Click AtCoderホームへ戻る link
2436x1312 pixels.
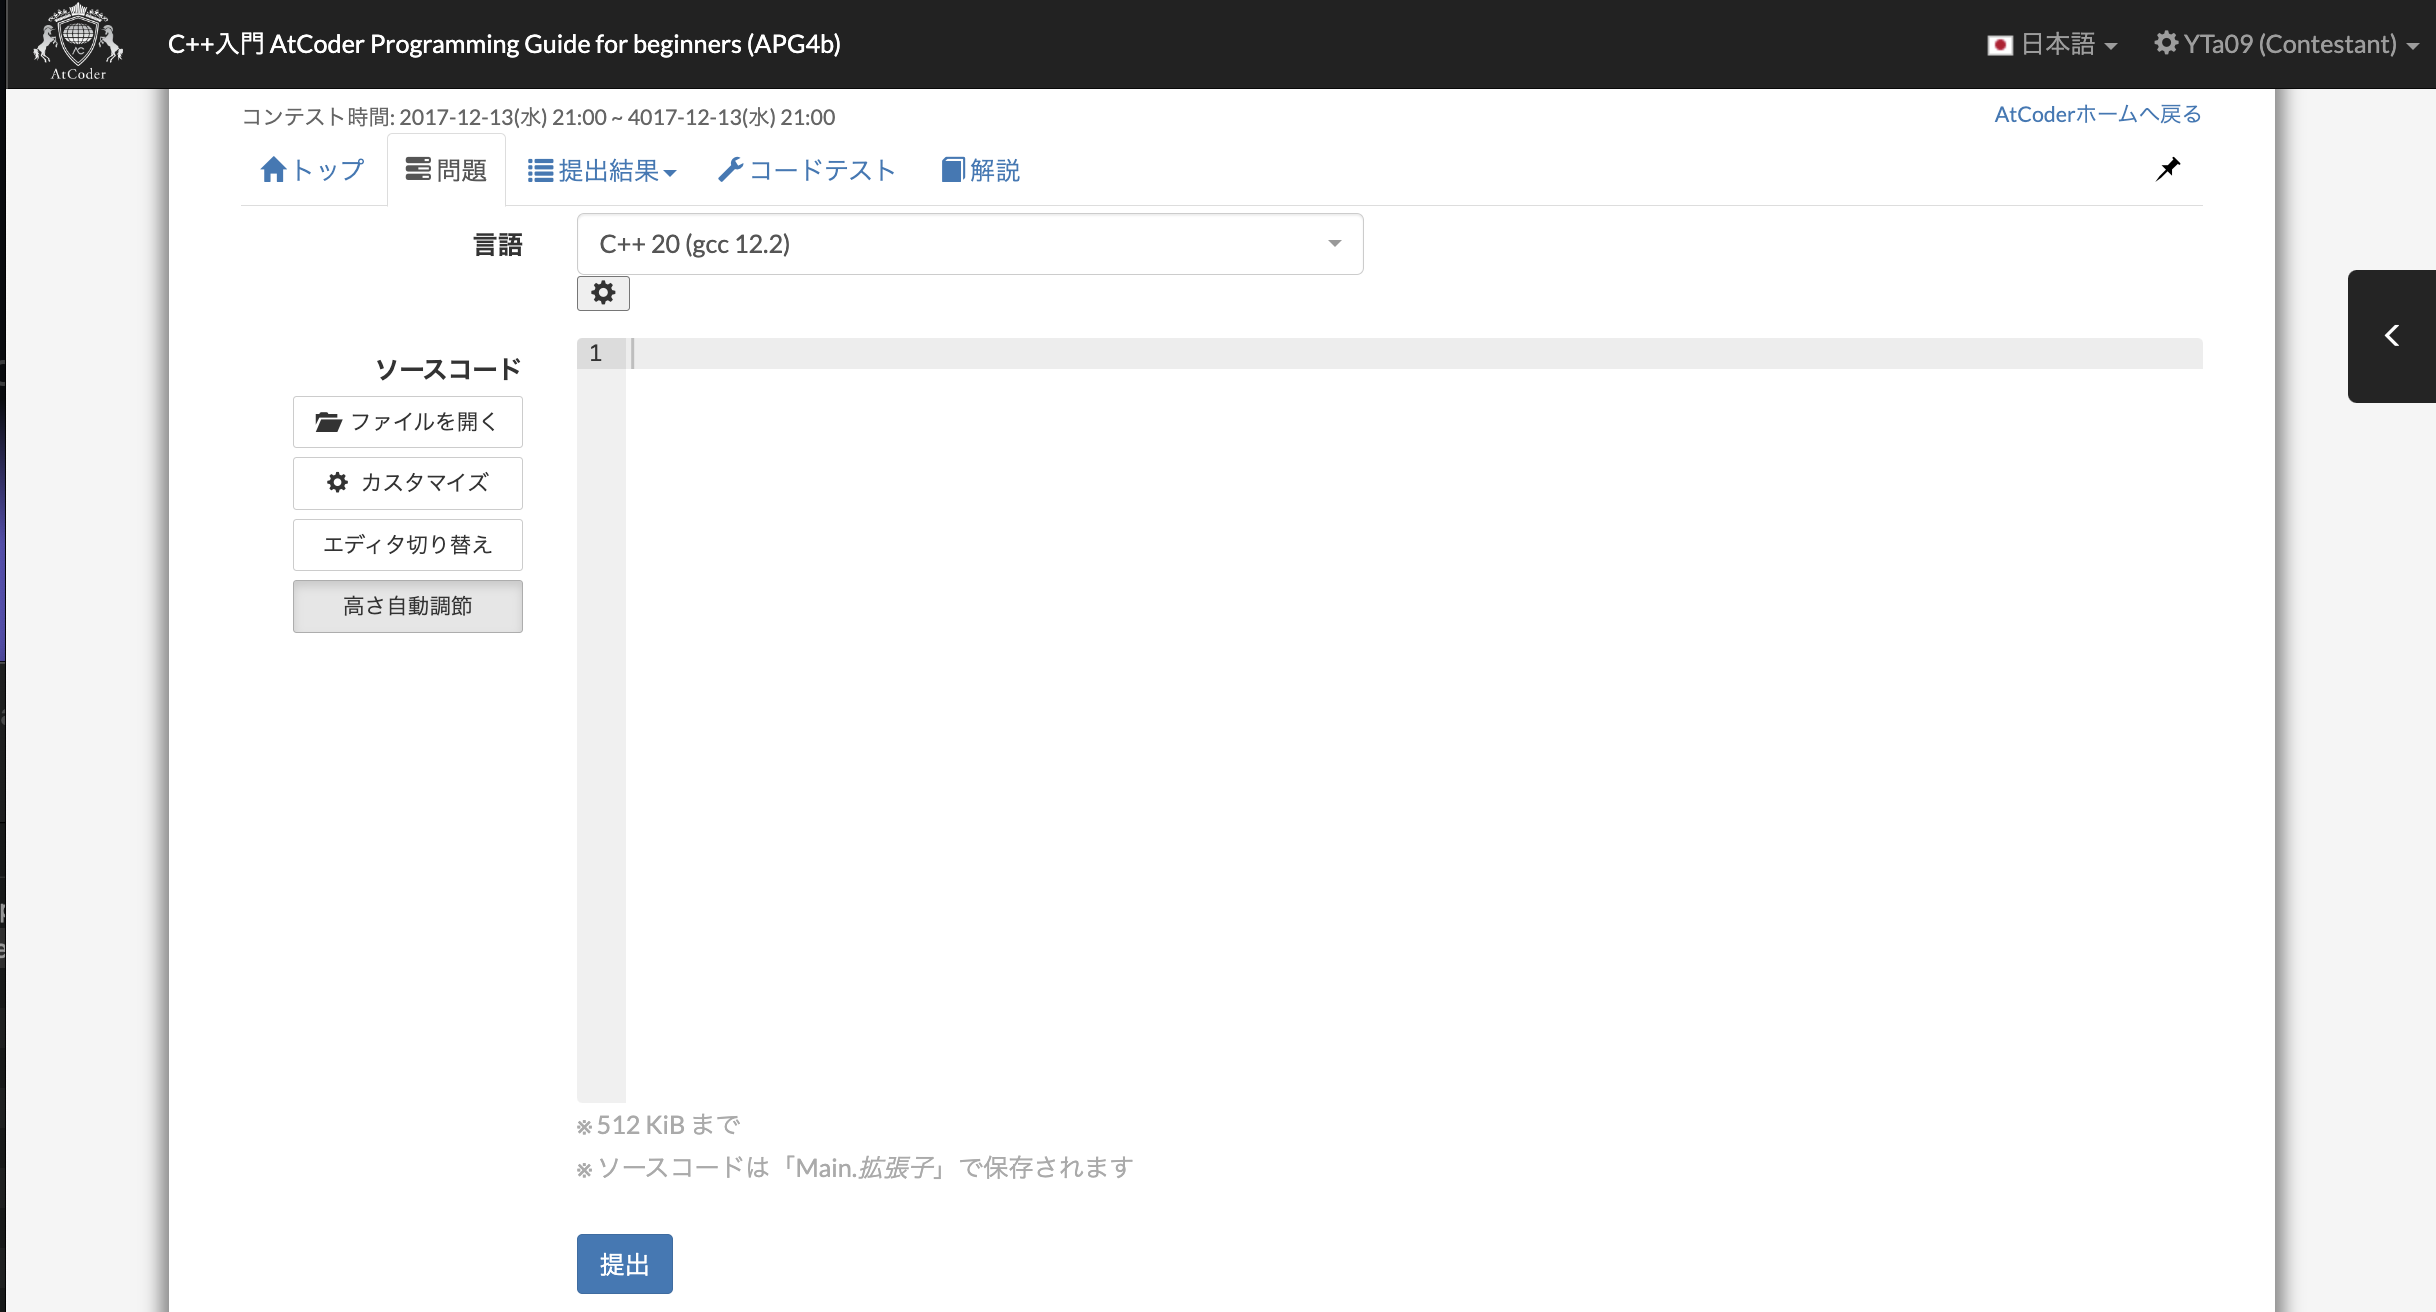[2098, 115]
